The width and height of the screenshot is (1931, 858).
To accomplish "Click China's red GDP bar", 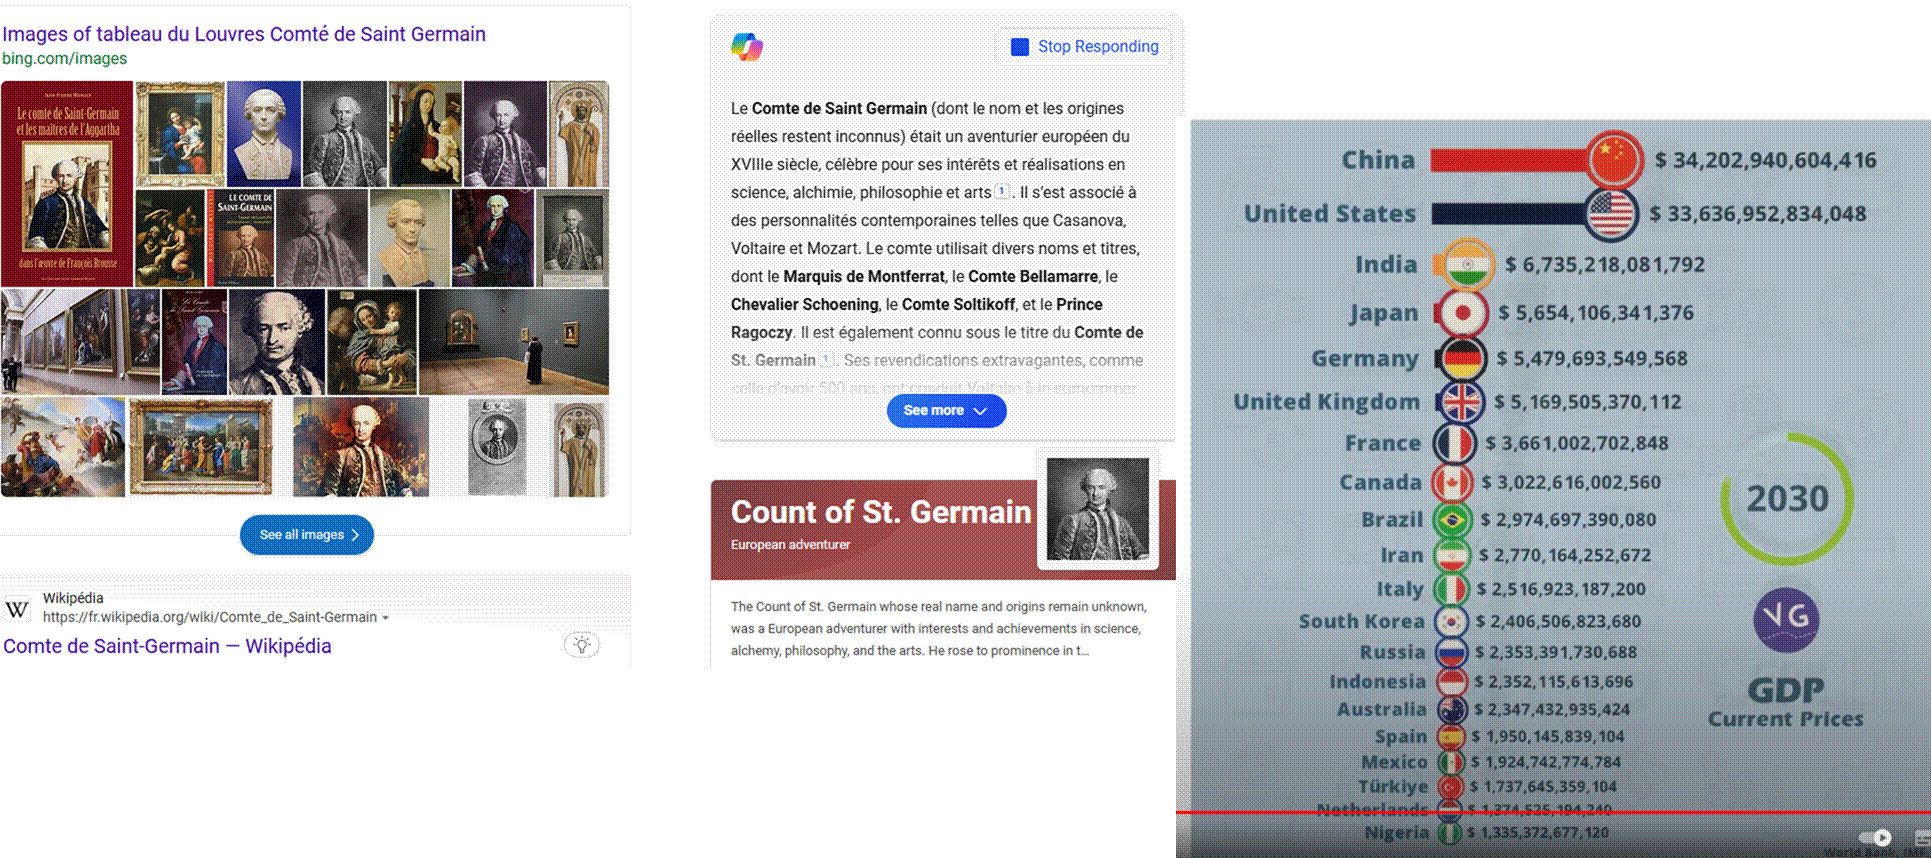I will tap(1508, 160).
